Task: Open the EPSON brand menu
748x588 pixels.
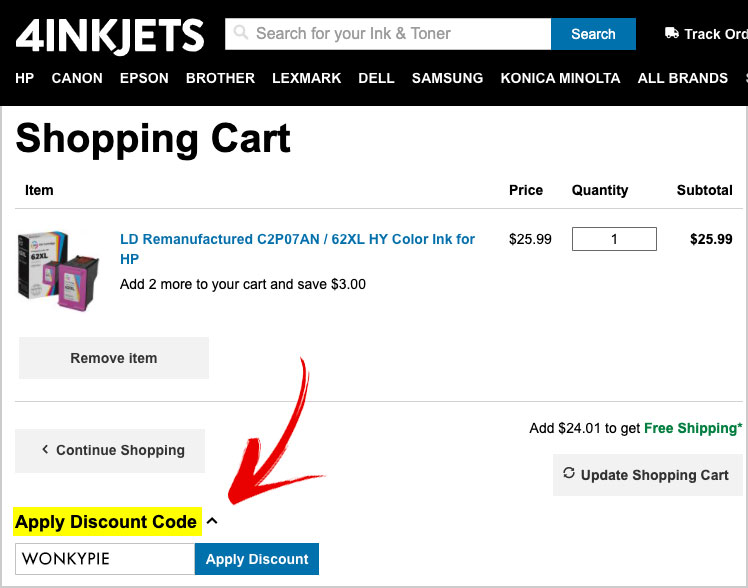Action: tap(144, 78)
